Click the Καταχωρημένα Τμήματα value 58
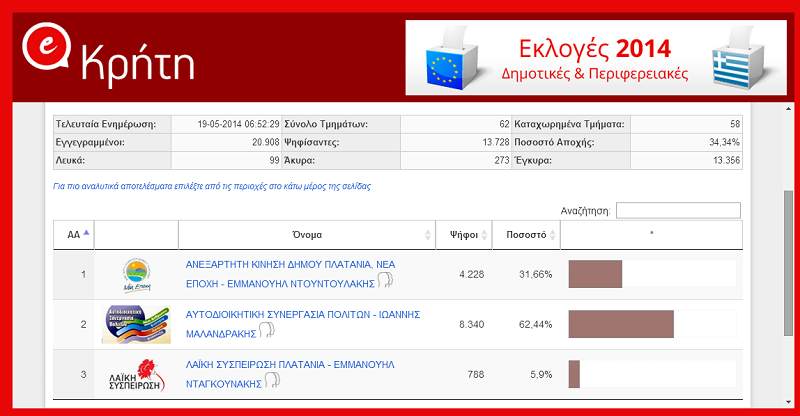Screen dimensions: 800x416 735,124
